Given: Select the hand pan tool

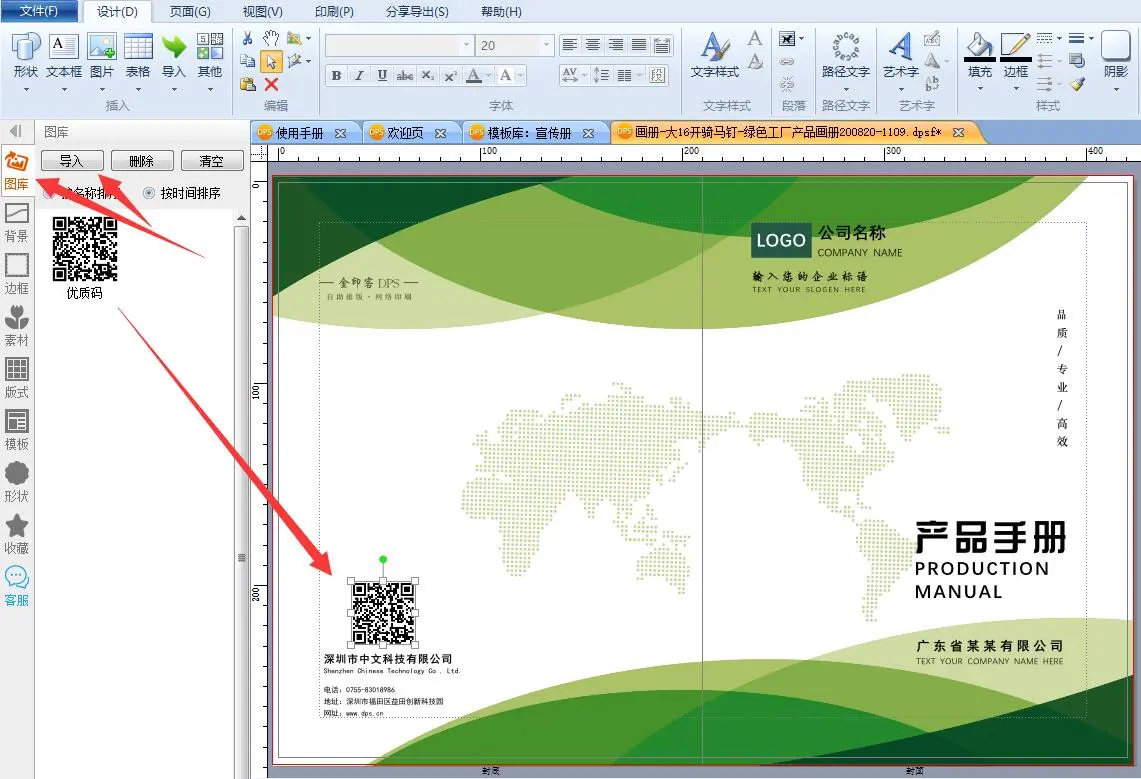Looking at the screenshot, I should click(x=271, y=38).
